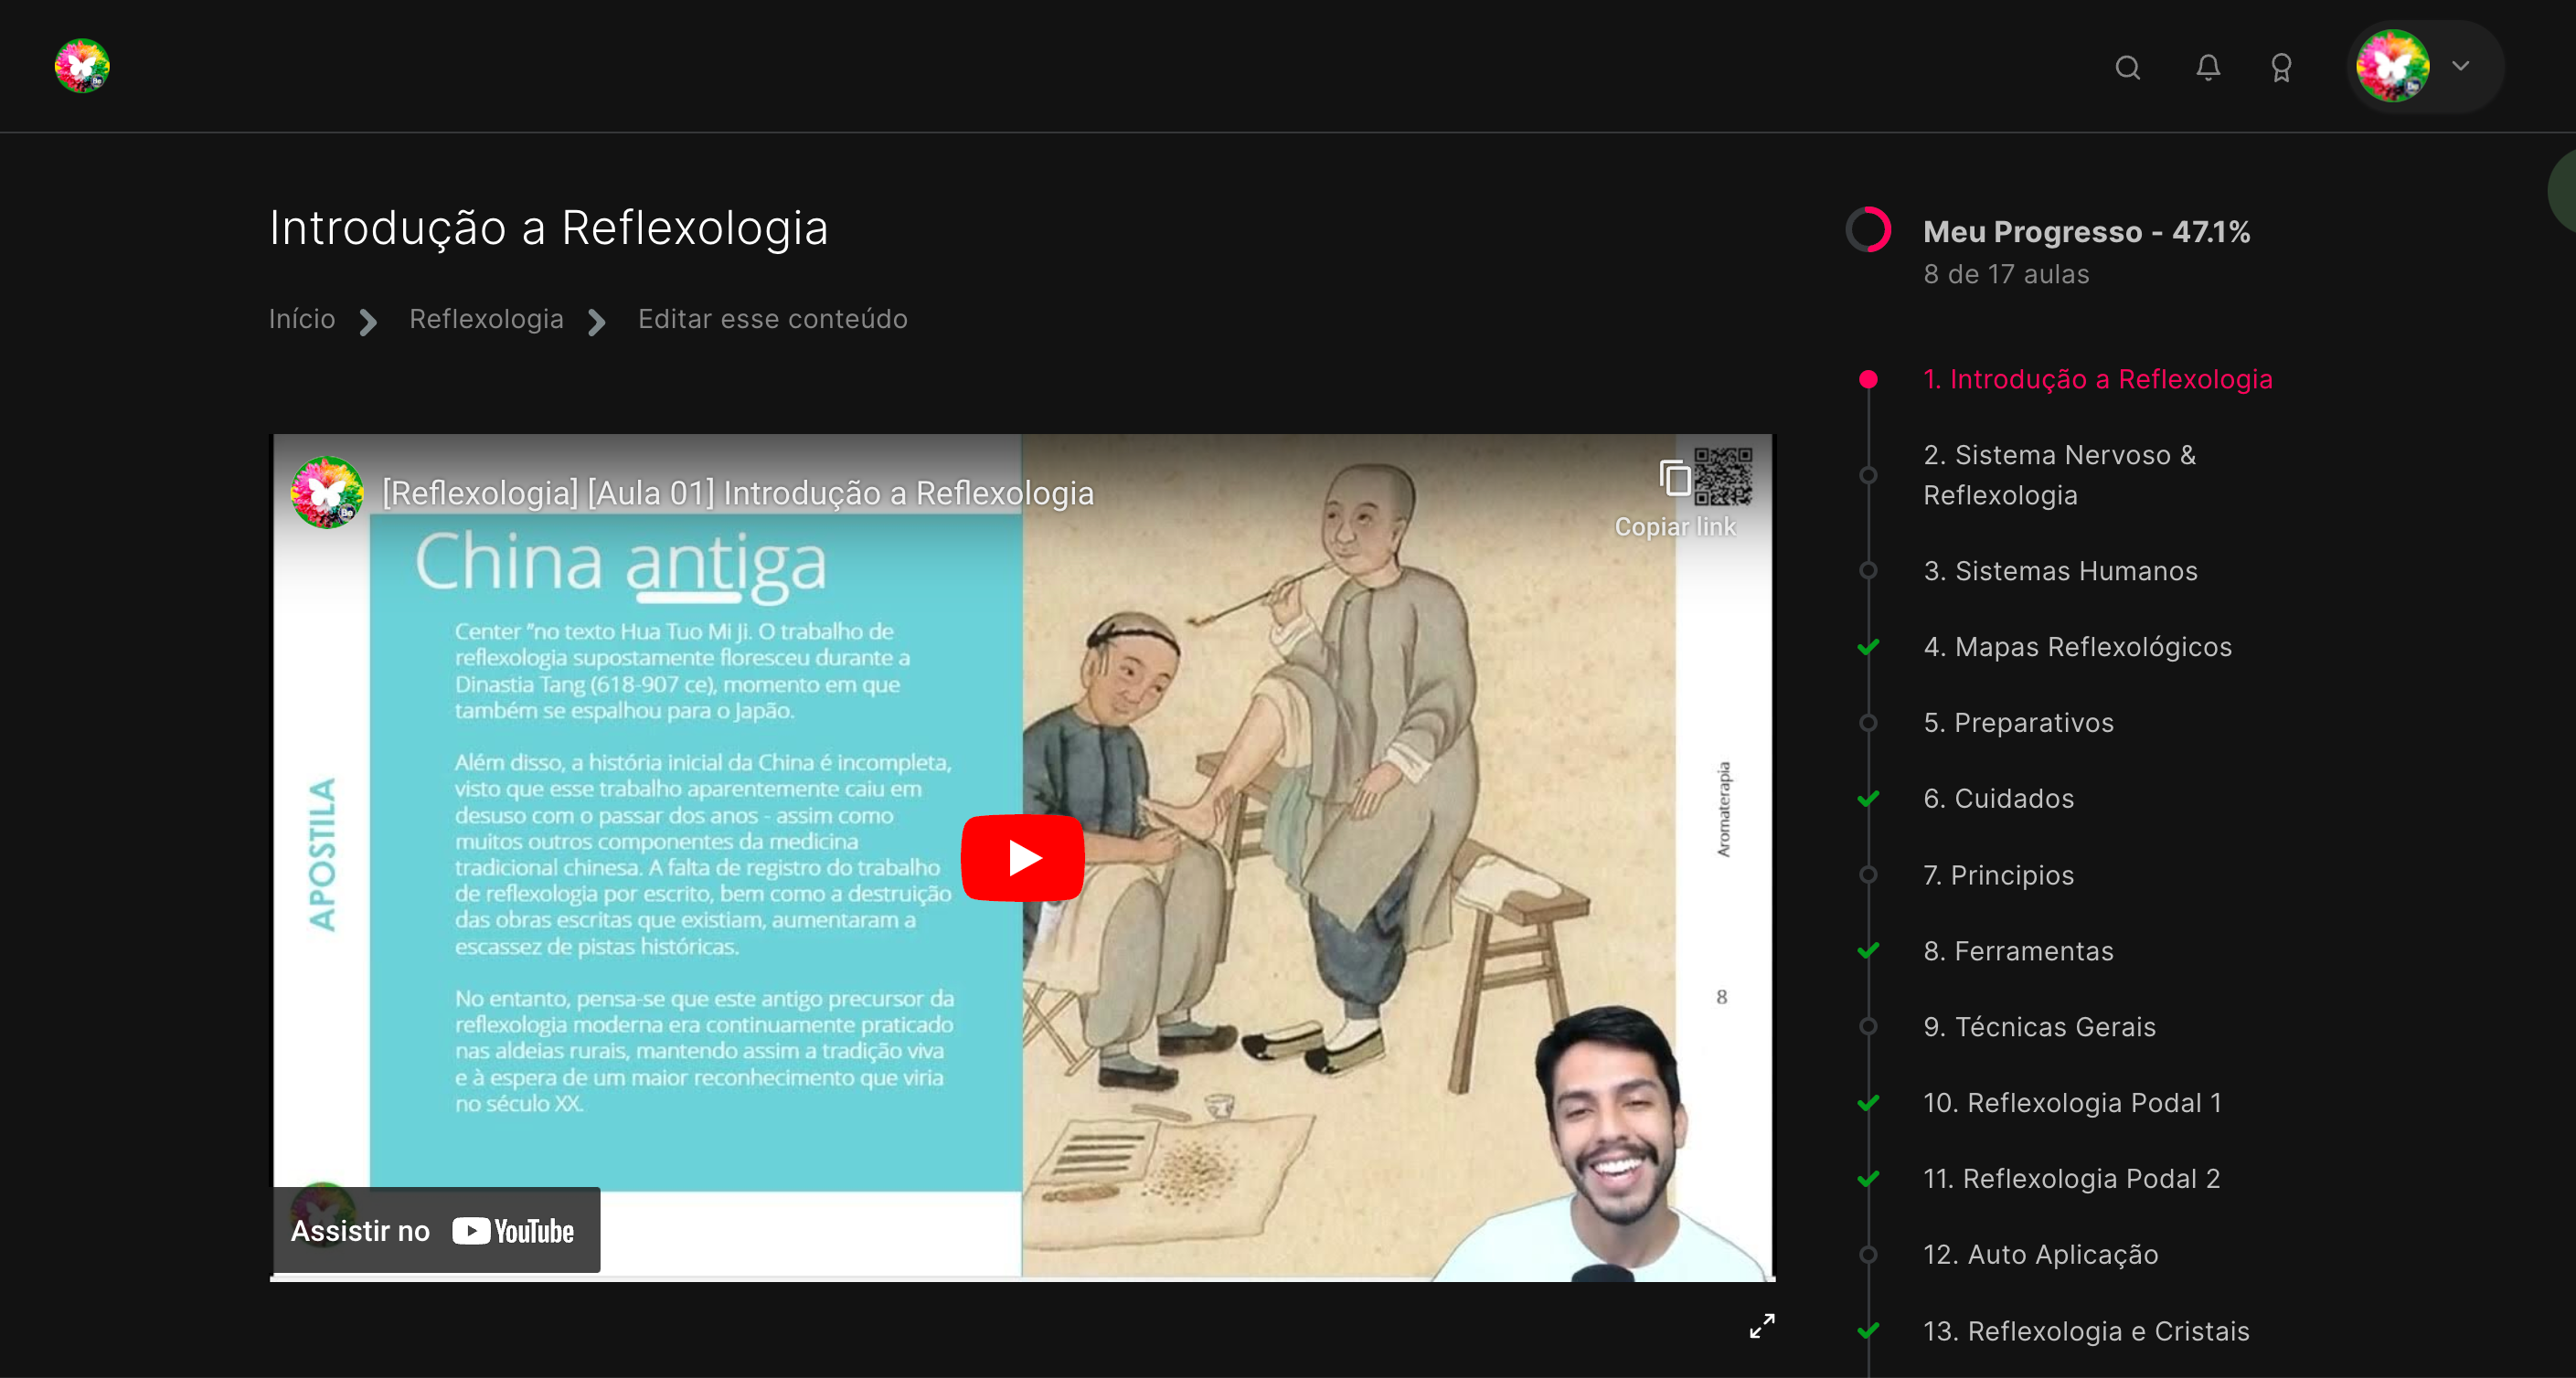Open lesson 7. Principios
This screenshot has height=1378, width=2576.
pyautogui.click(x=1998, y=875)
